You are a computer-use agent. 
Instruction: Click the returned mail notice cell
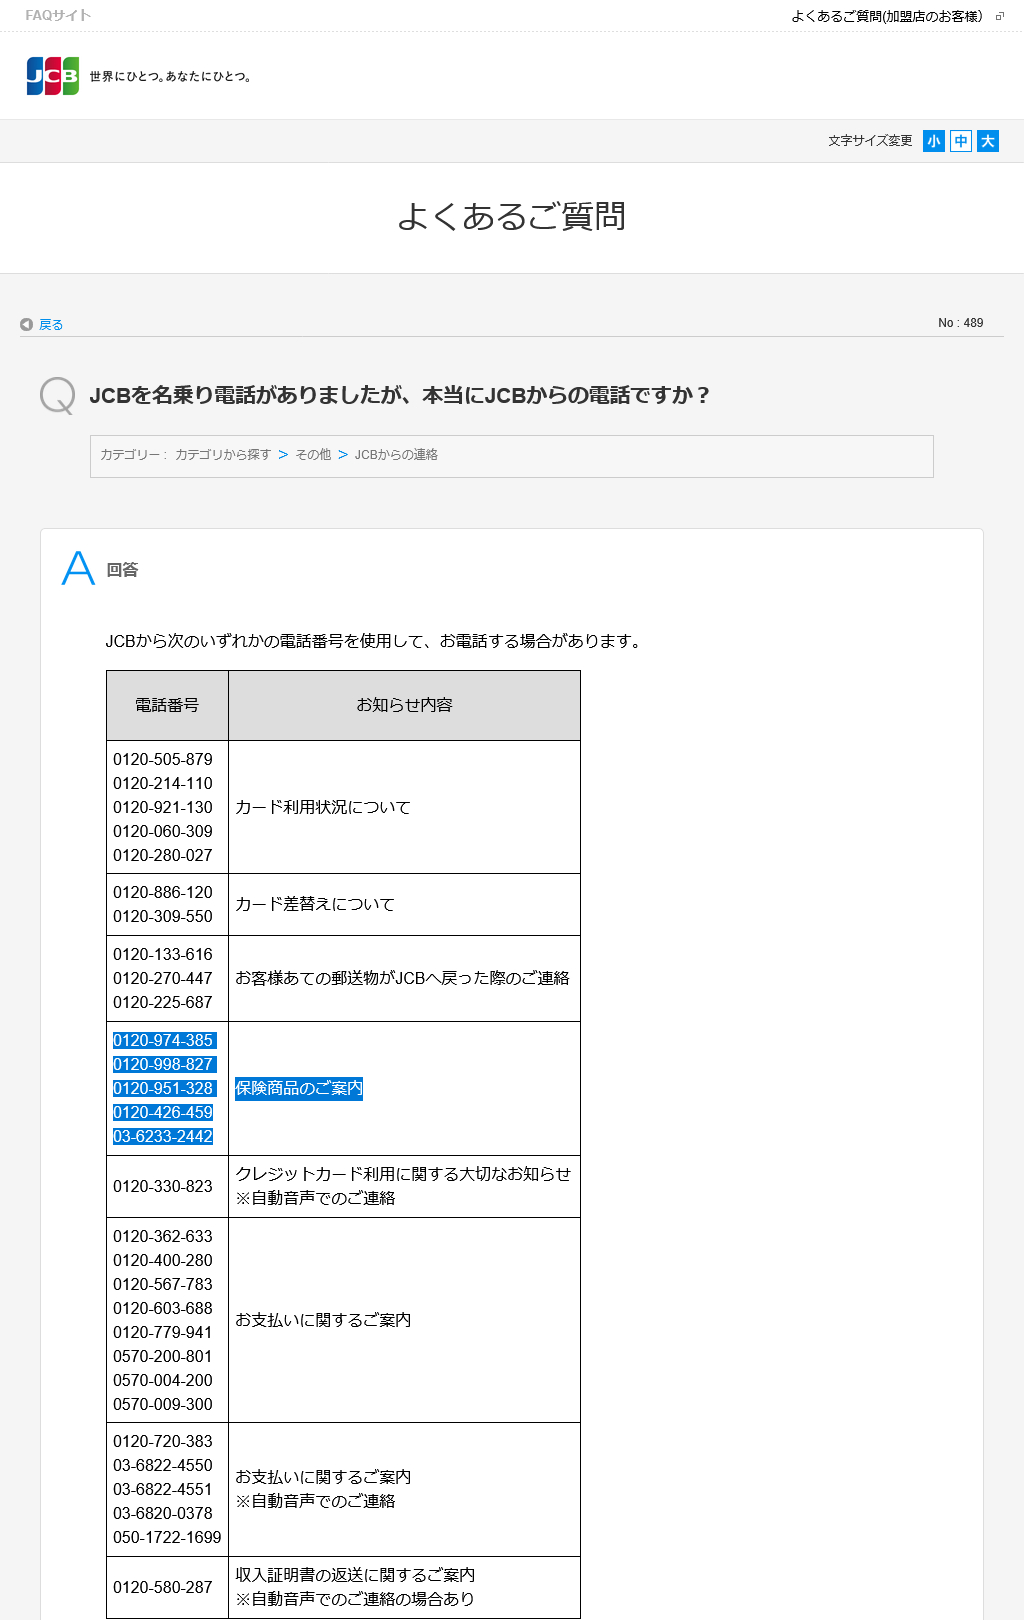point(402,978)
